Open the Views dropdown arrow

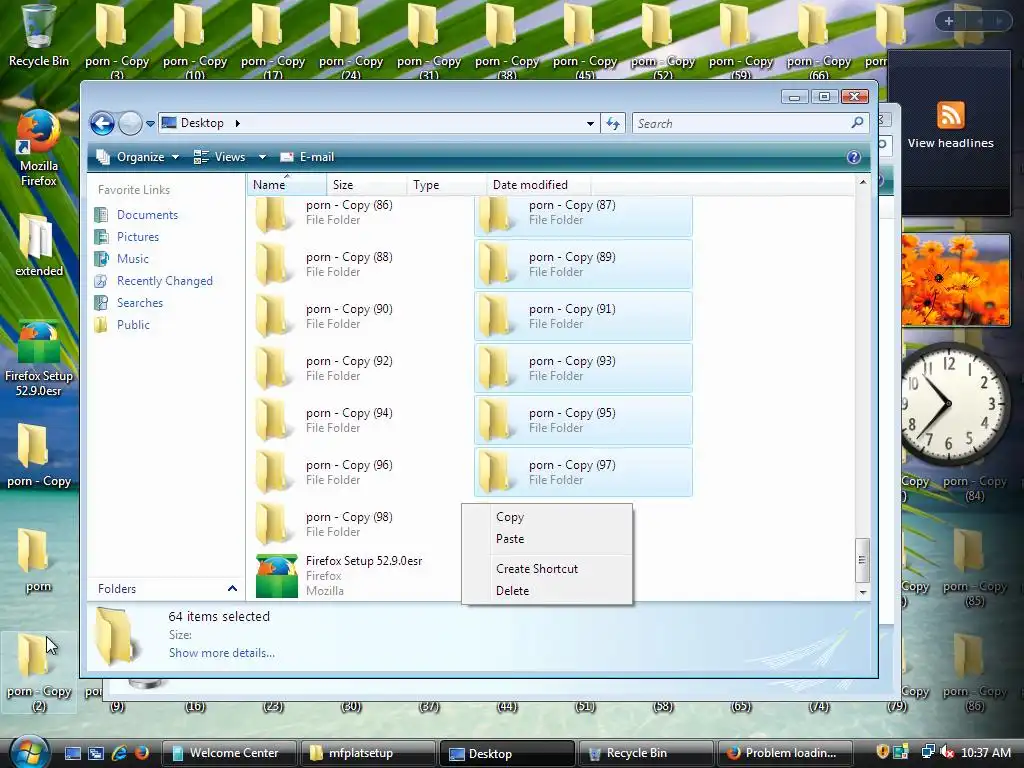(x=262, y=157)
